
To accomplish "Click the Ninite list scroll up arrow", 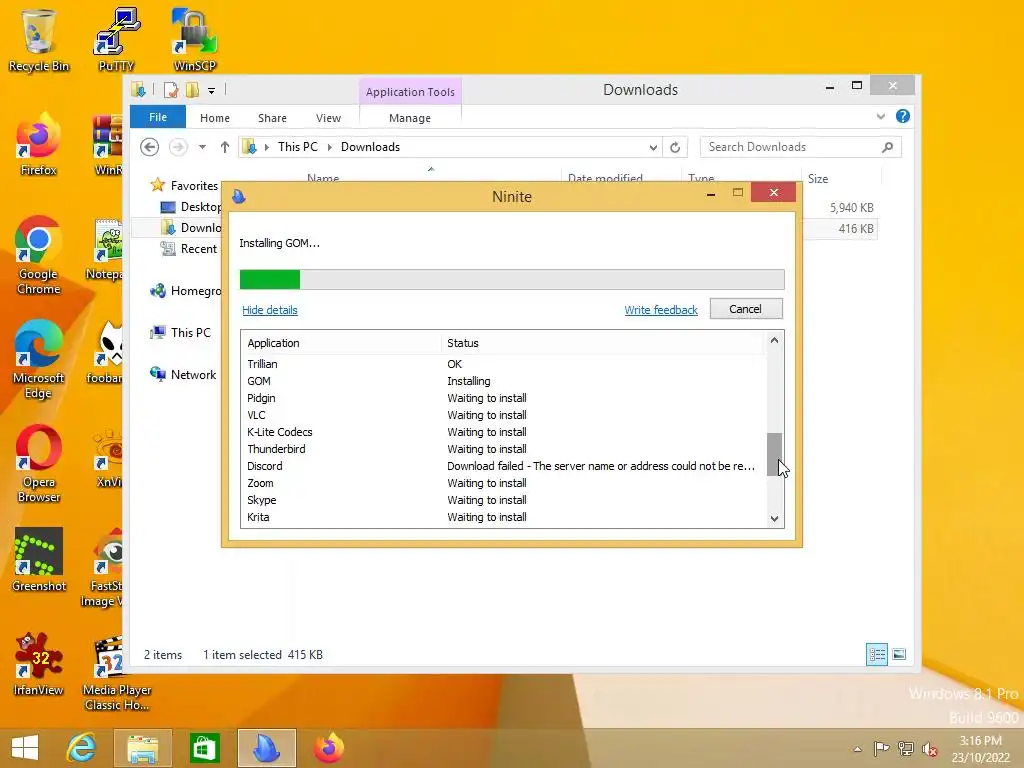I will 774,340.
